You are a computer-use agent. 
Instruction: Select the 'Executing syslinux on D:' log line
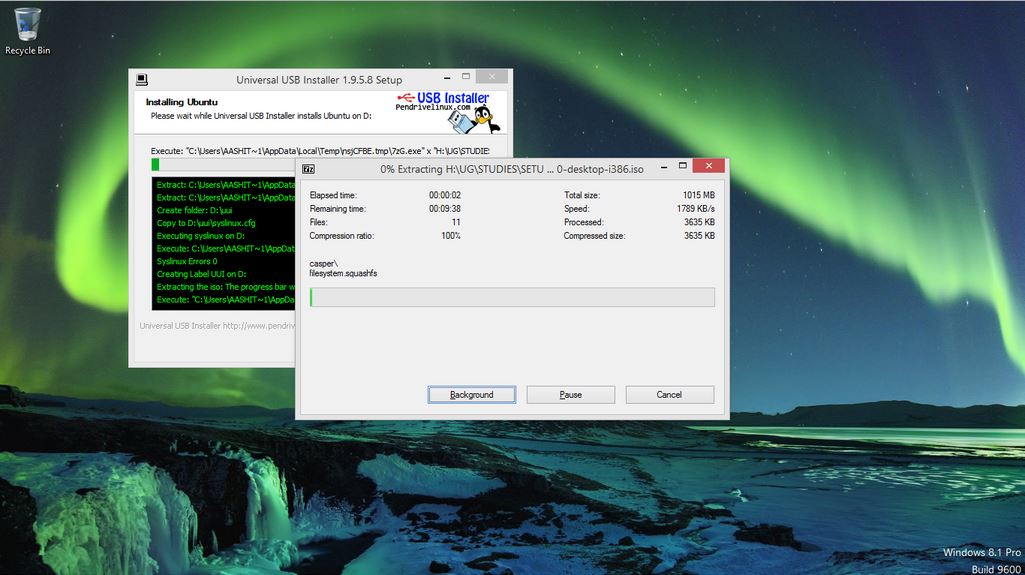click(201, 236)
